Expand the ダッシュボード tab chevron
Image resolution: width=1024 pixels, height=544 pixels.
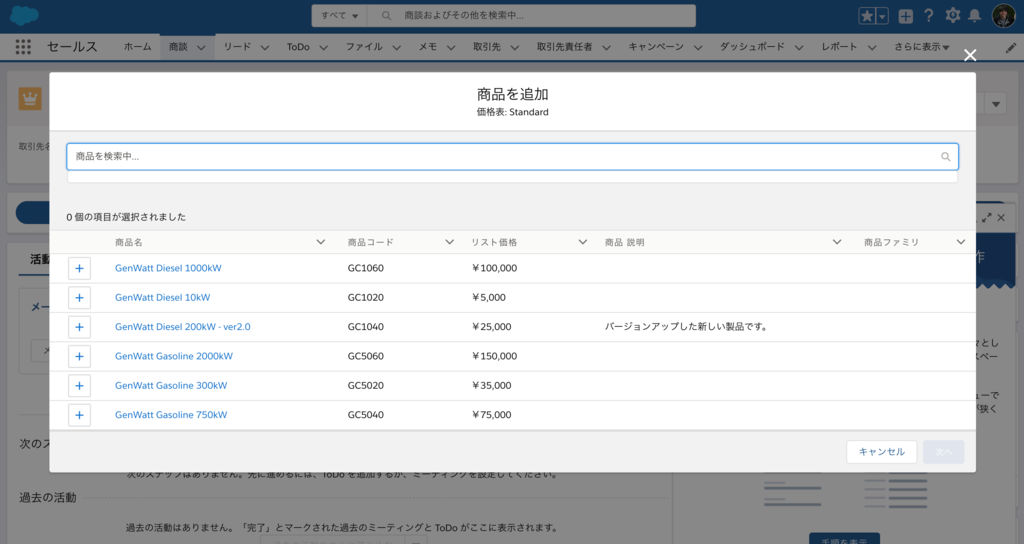click(x=799, y=48)
